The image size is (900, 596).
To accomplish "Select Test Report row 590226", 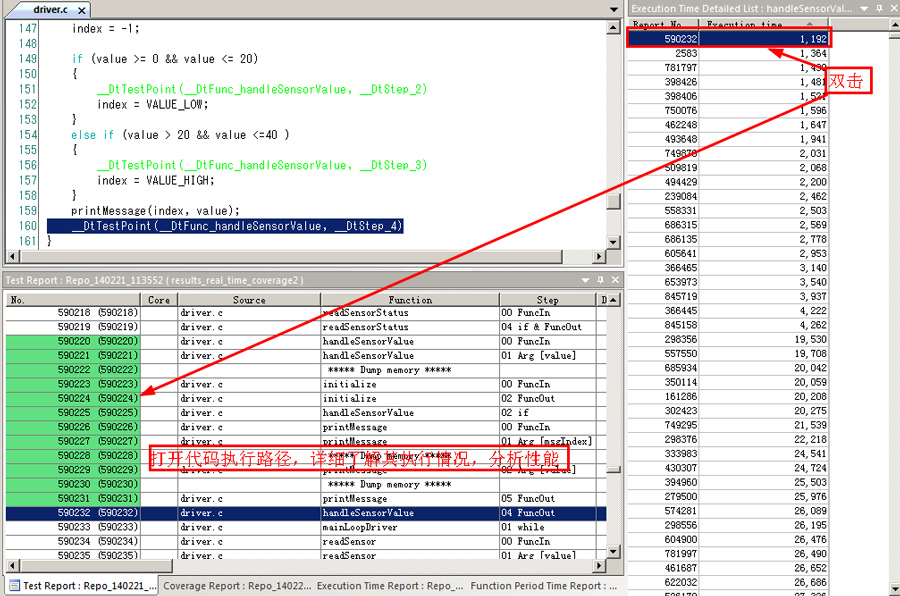I will tap(306, 427).
